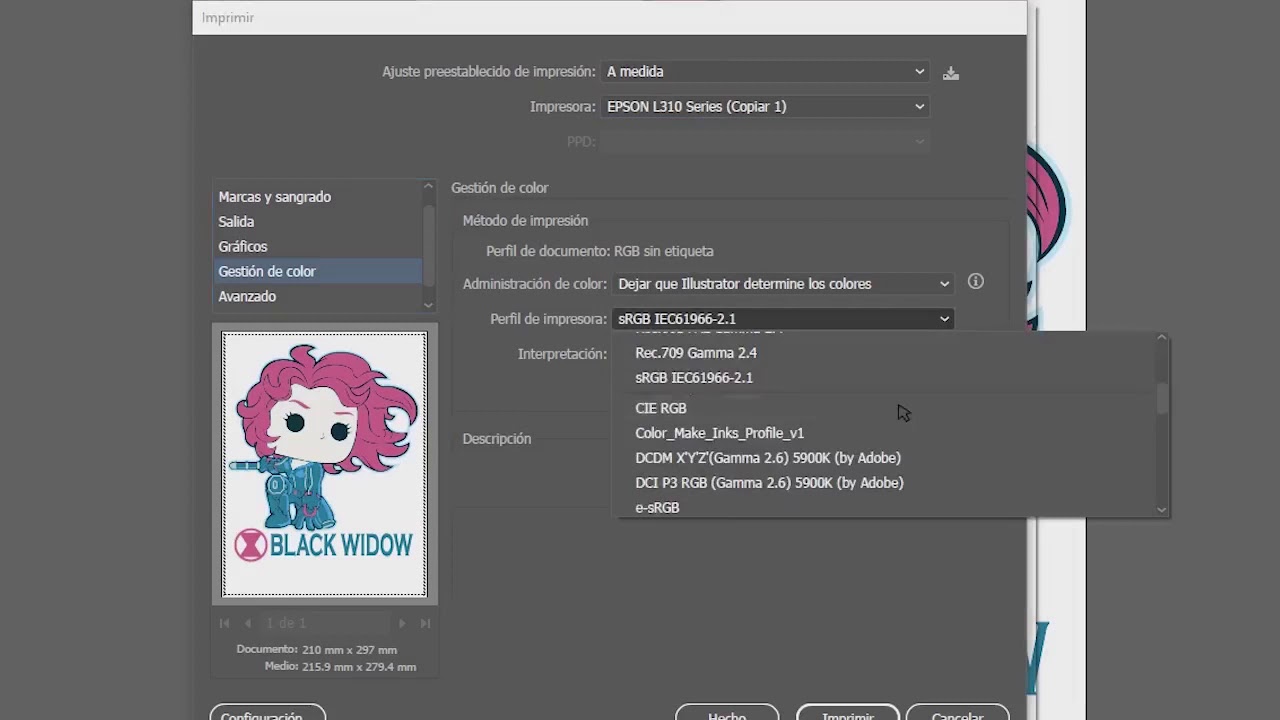Collapse the Perfil de impresora dropdown
1280x720 pixels.
tap(782, 319)
